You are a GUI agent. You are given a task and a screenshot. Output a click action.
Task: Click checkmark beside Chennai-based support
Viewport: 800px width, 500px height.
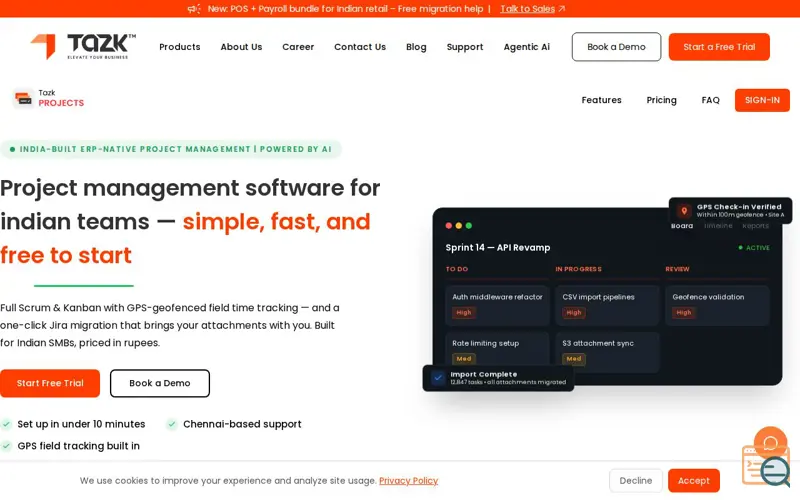click(x=172, y=424)
